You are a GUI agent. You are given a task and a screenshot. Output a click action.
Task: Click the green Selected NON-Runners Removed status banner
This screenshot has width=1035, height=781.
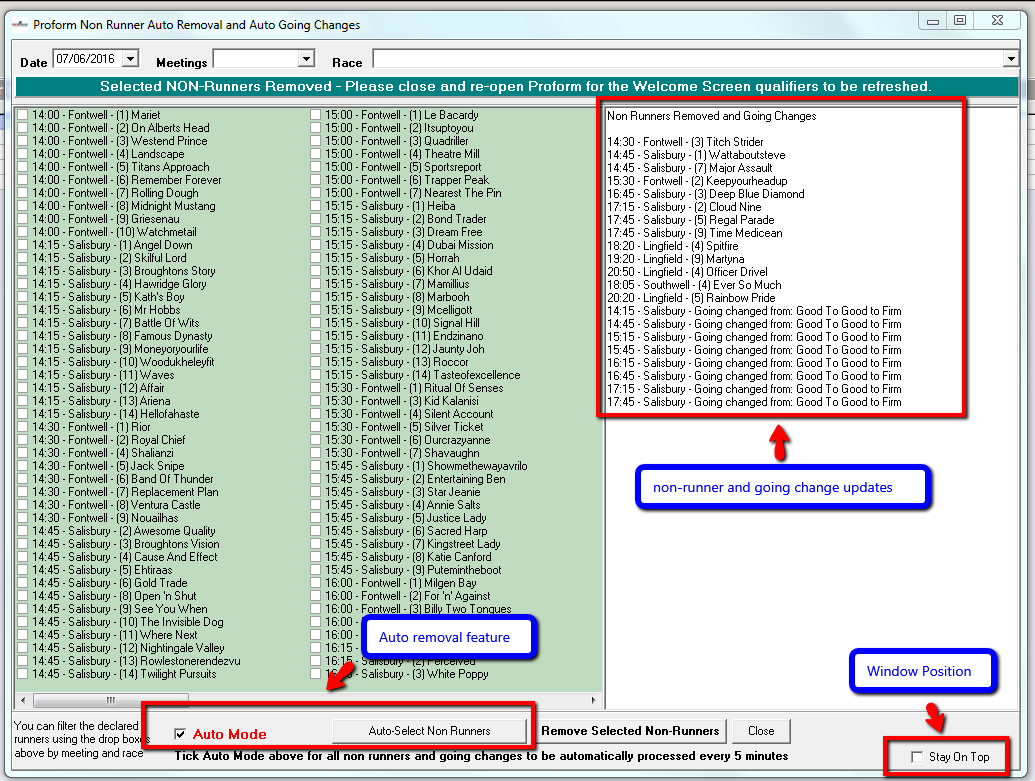[517, 86]
